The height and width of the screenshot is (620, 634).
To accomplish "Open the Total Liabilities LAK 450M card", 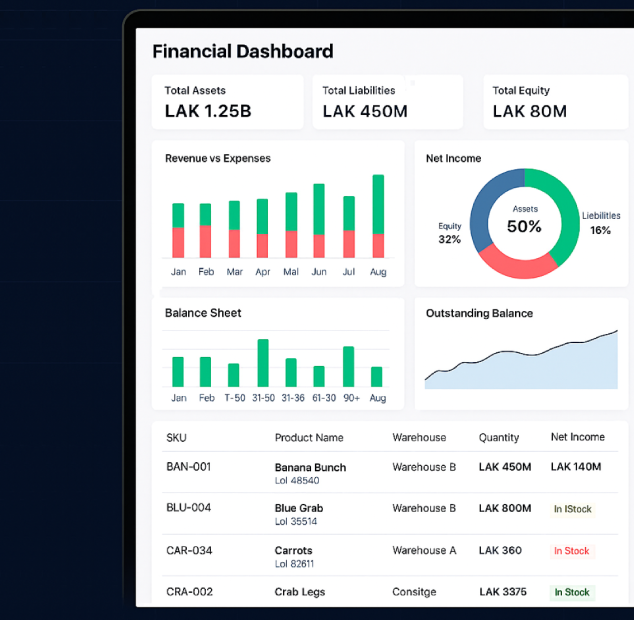I will coord(386,102).
